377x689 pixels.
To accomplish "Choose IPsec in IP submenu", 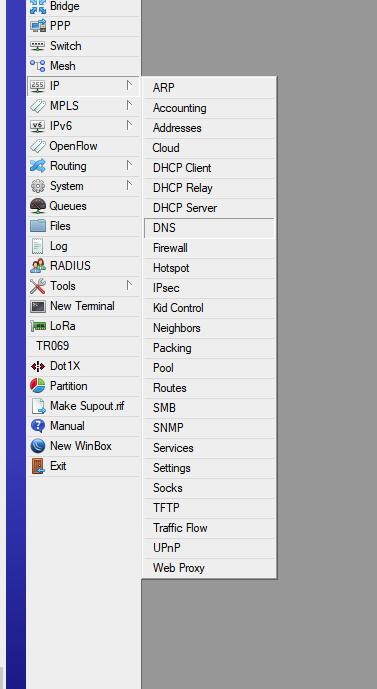I will click(x=209, y=288).
